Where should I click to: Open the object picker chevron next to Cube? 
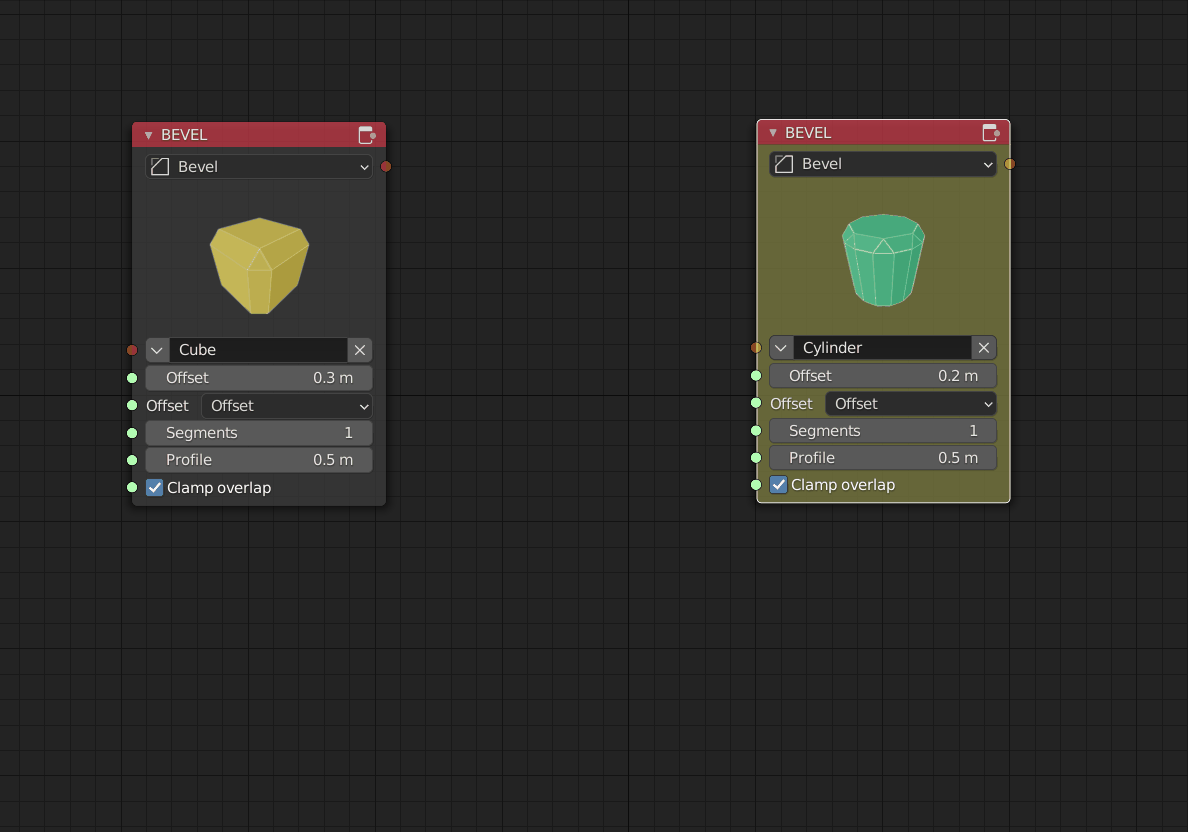pyautogui.click(x=157, y=350)
